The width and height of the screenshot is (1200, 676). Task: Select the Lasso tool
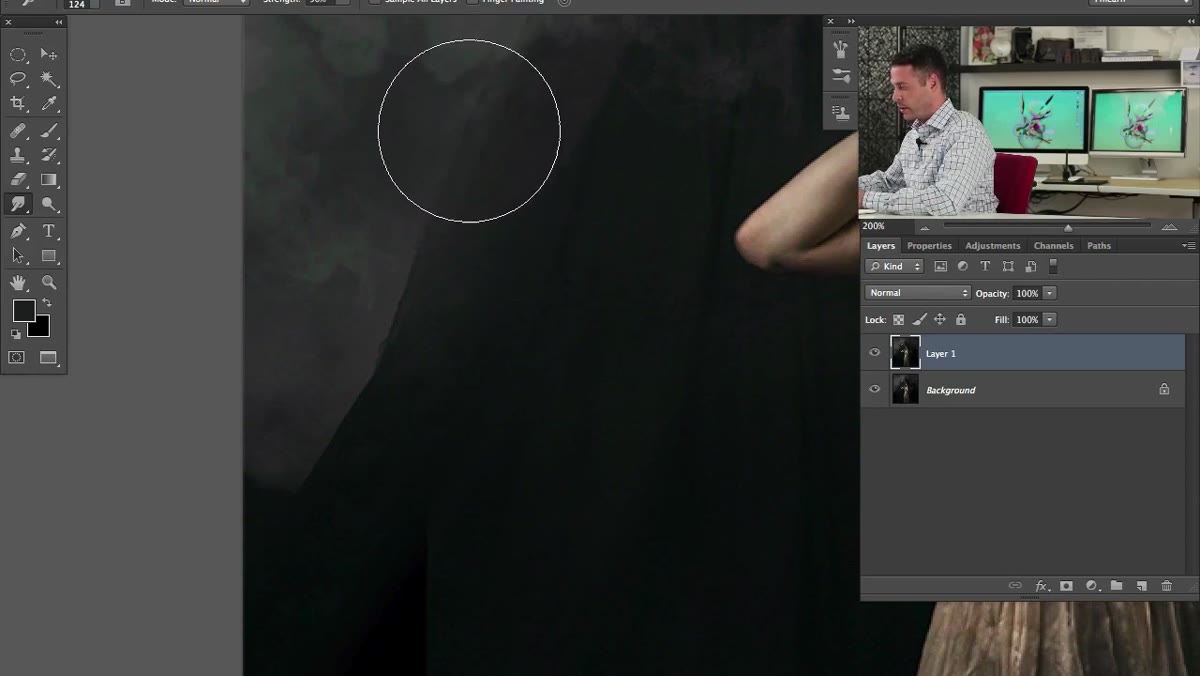pos(18,78)
